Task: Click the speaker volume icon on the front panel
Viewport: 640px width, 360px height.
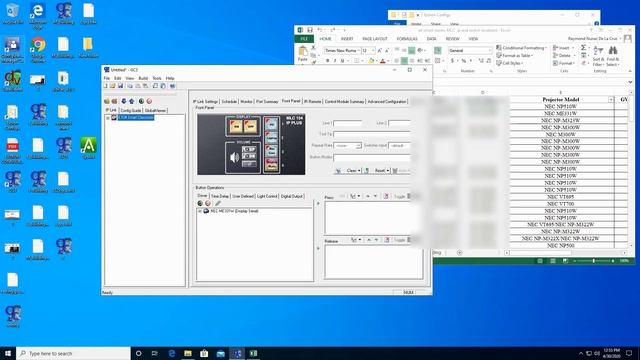Action: (234, 158)
